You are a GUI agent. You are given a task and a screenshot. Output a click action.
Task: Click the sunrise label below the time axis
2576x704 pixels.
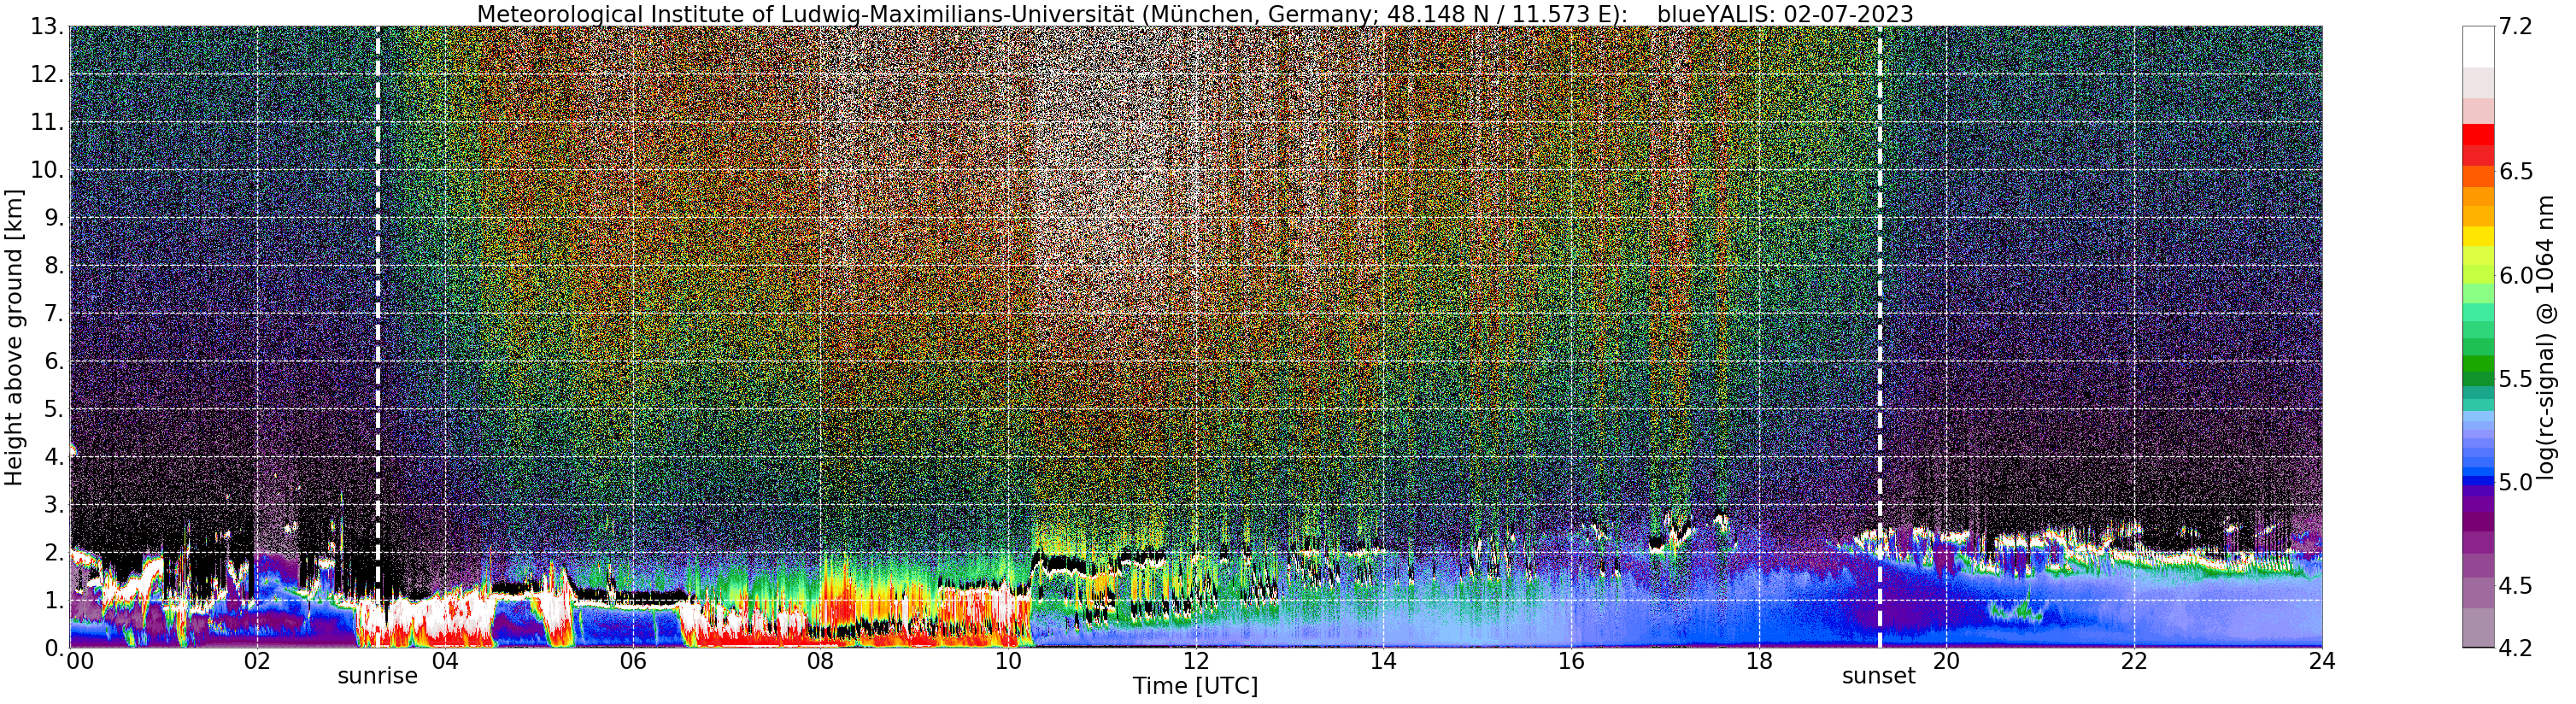tap(377, 676)
